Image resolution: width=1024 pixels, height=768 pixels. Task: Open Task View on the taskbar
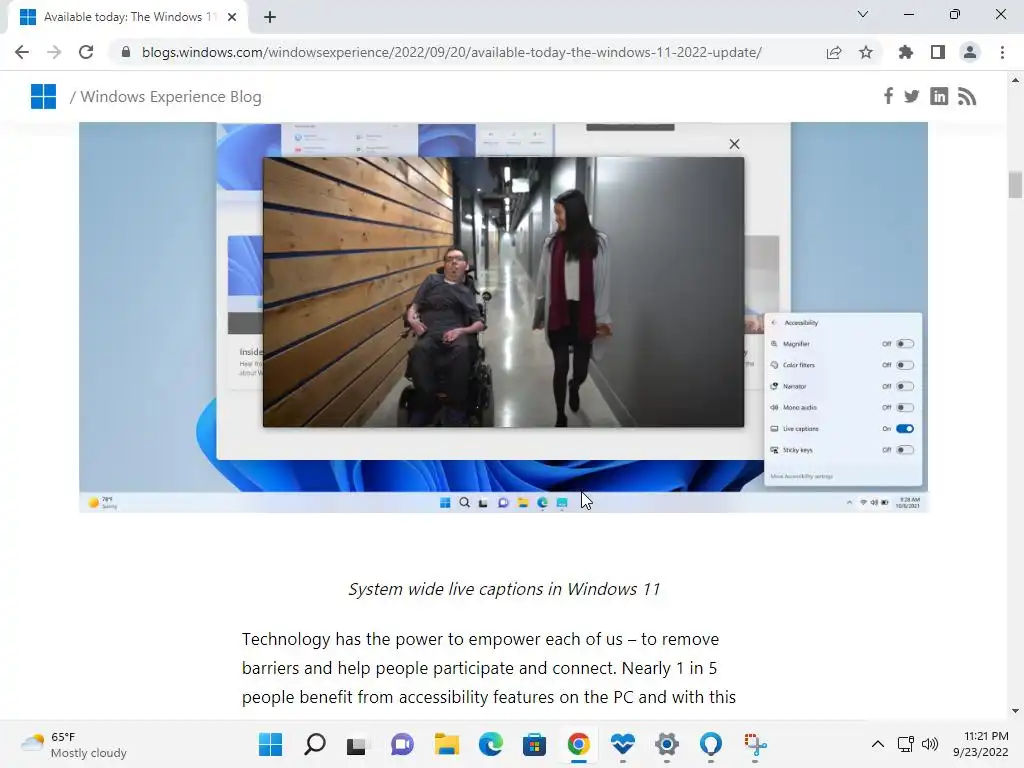point(357,744)
